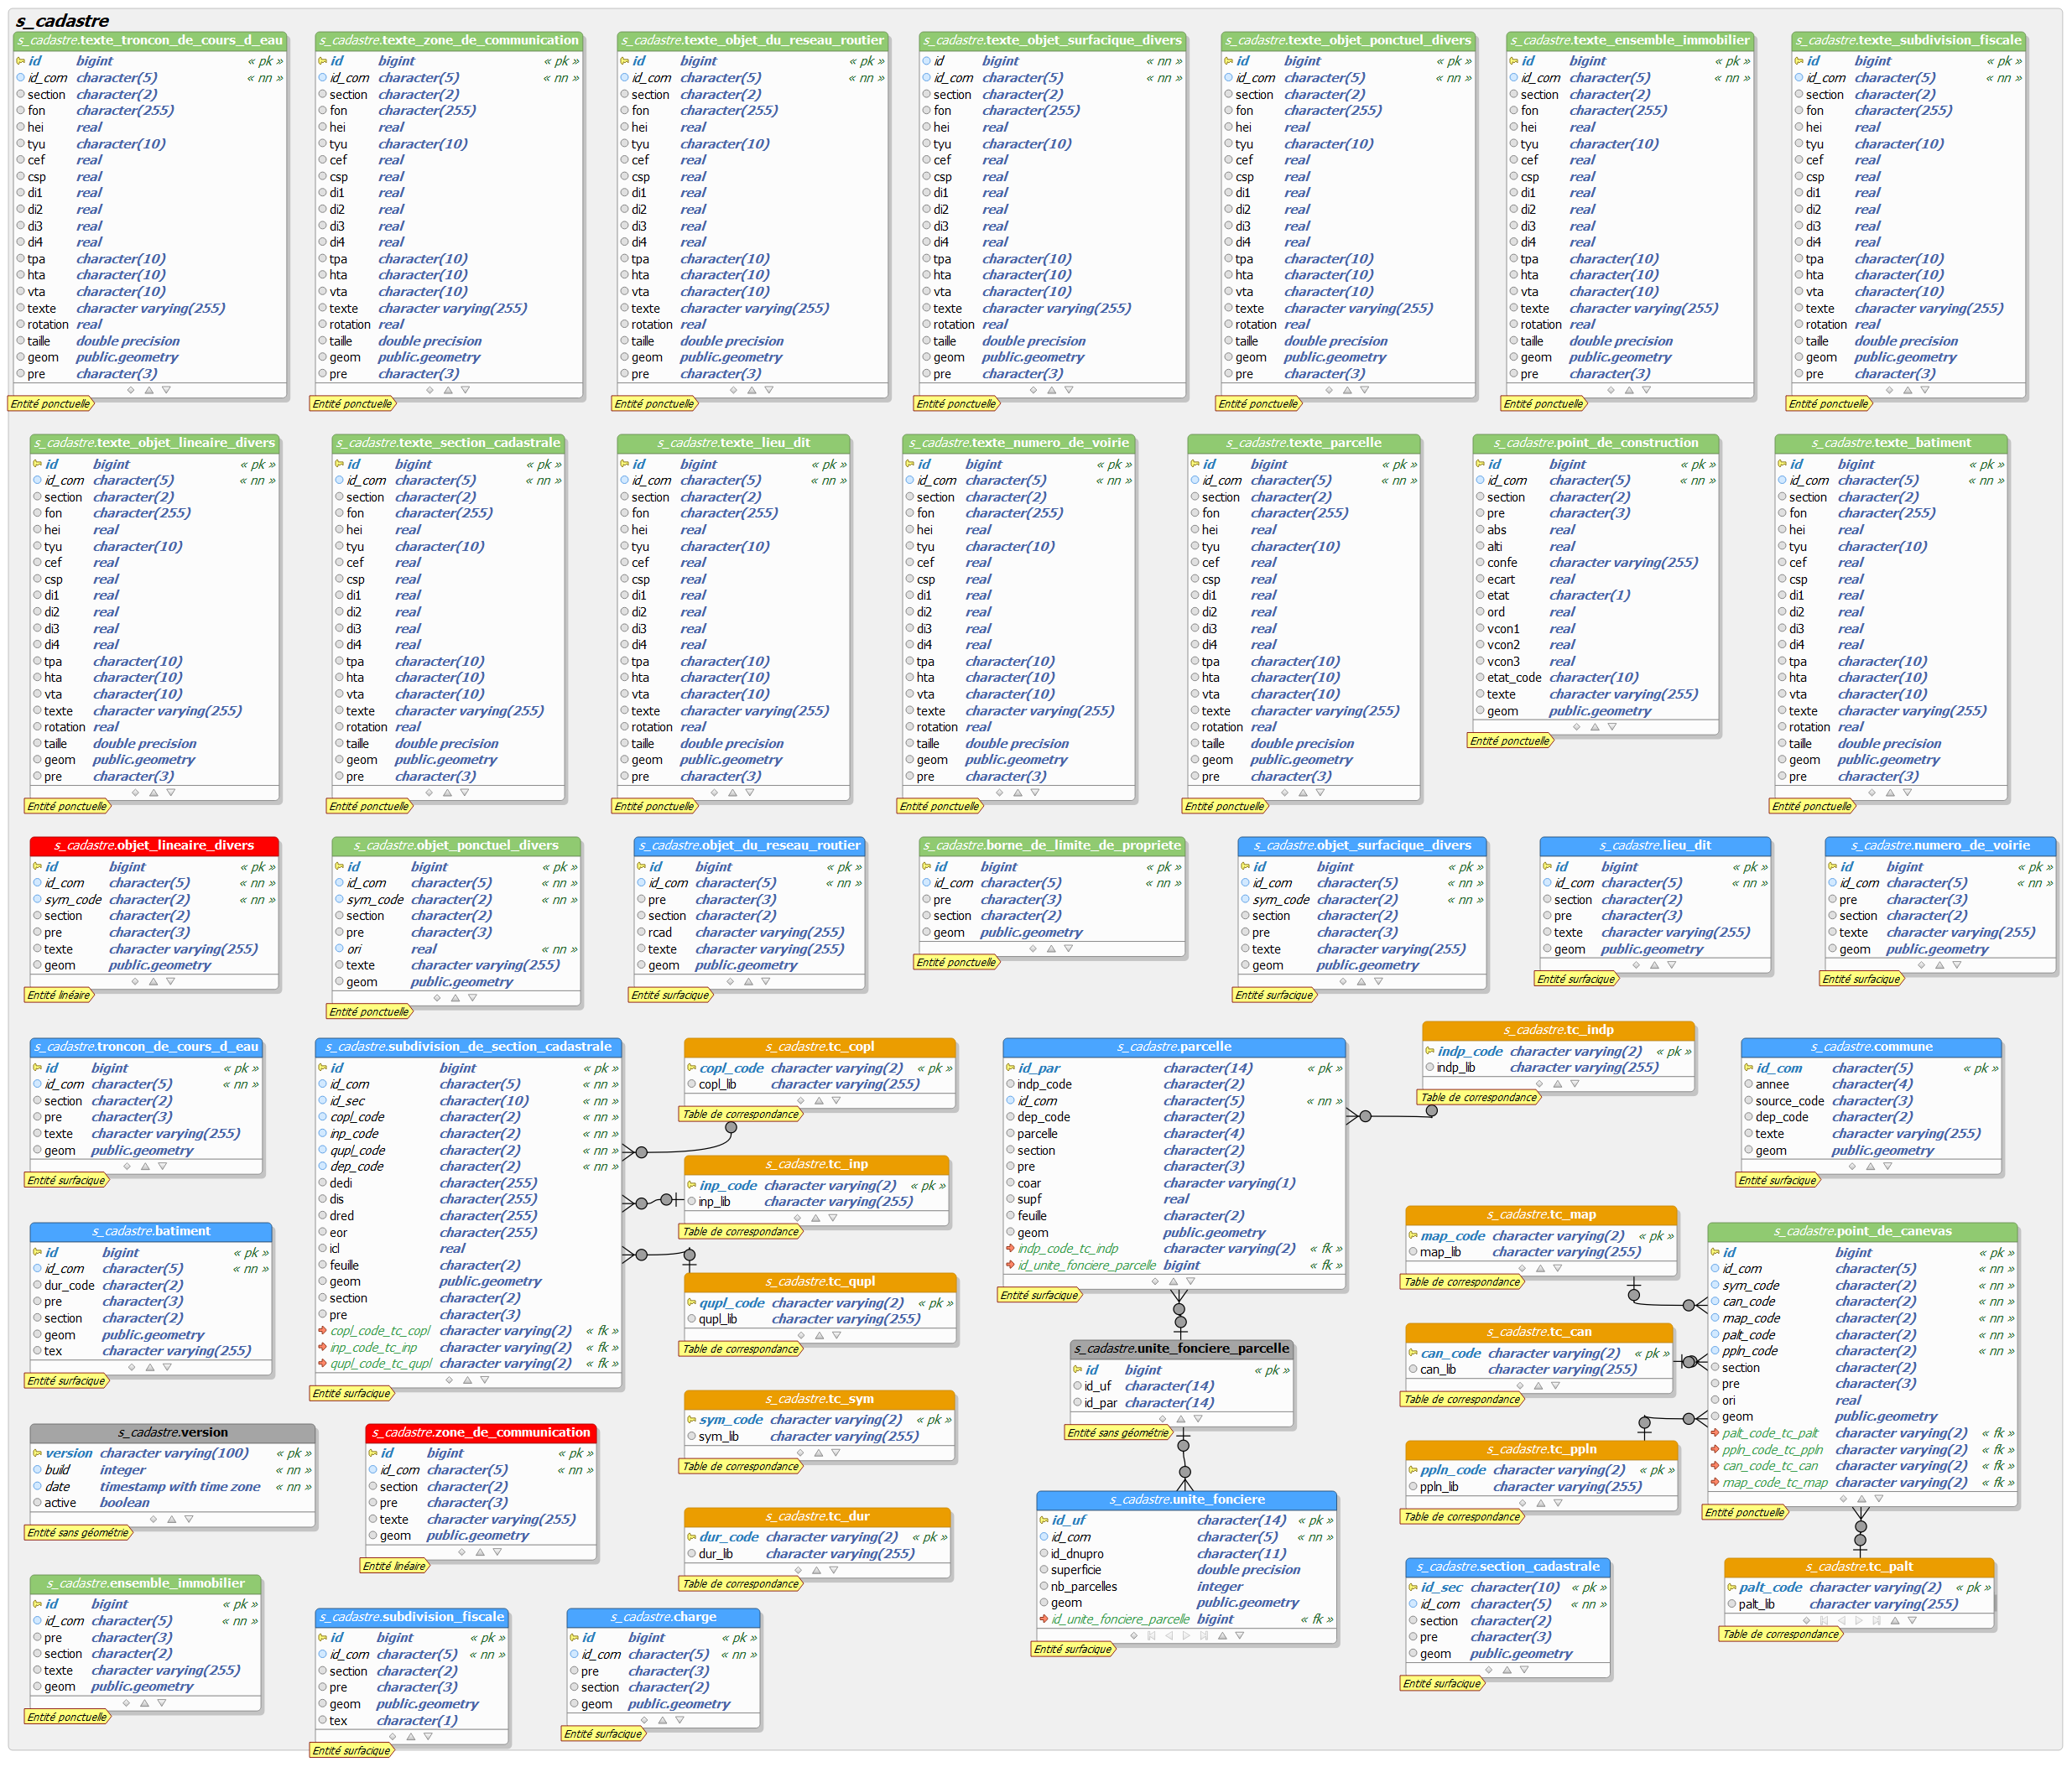Click the fk arrow of copl_code_tc_copl in subdivision_de_section_cadastrale

pyautogui.click(x=322, y=1331)
